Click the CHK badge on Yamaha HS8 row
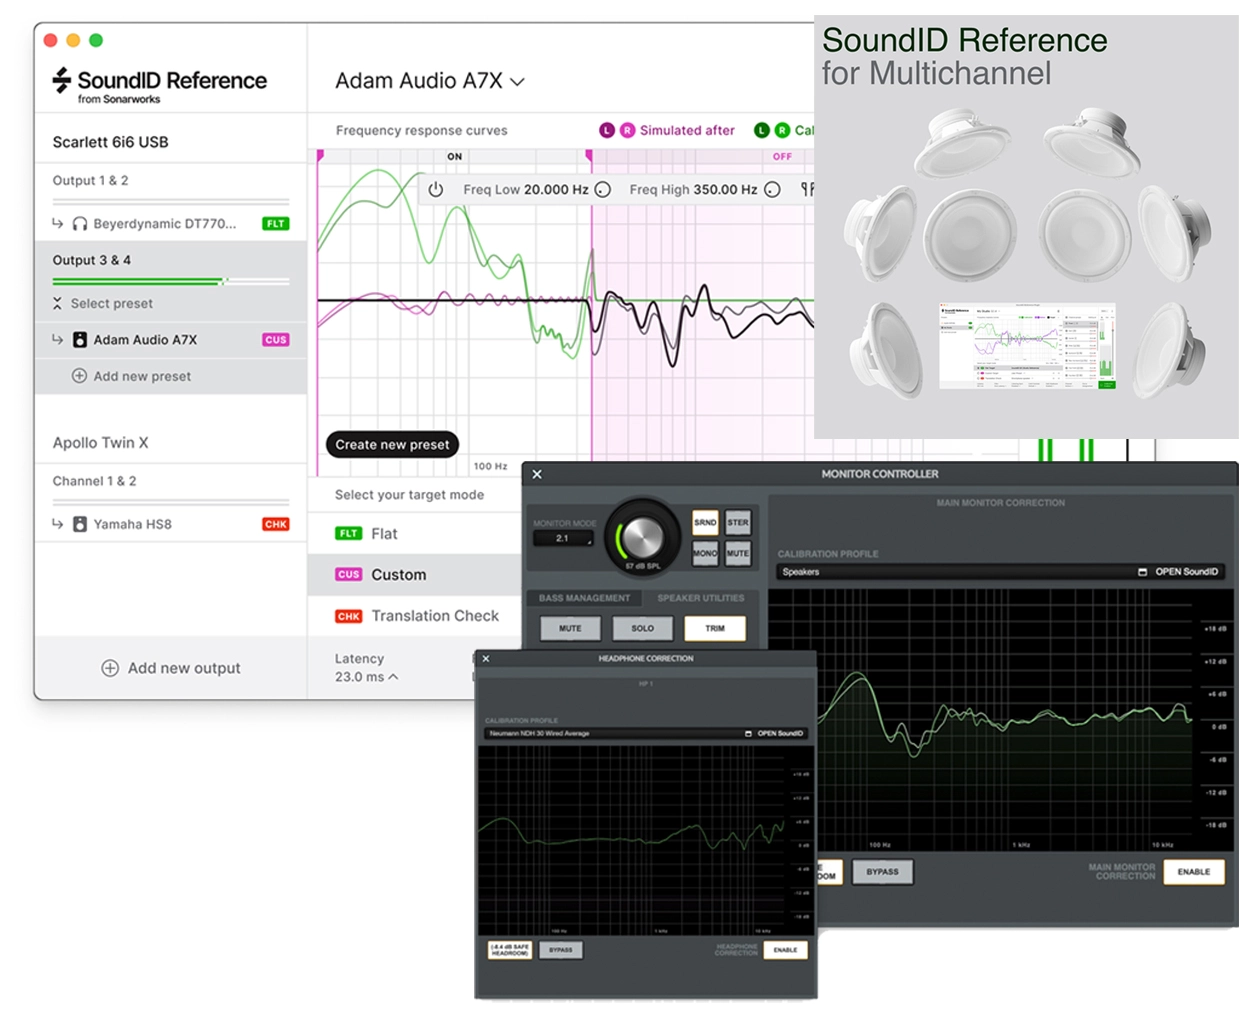Image resolution: width=1256 pixels, height=1015 pixels. pyautogui.click(x=276, y=524)
